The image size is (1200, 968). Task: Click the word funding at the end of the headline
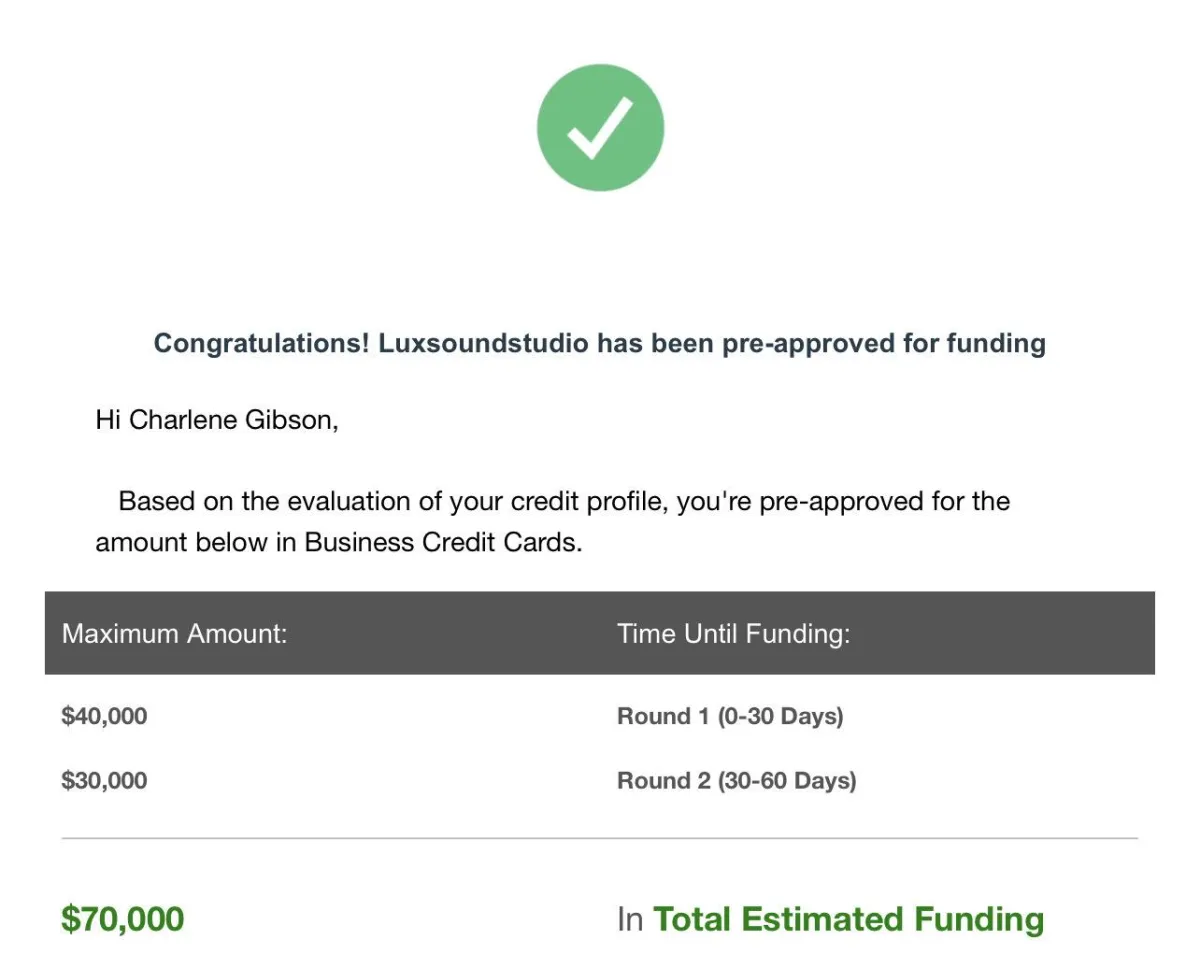(x=996, y=344)
